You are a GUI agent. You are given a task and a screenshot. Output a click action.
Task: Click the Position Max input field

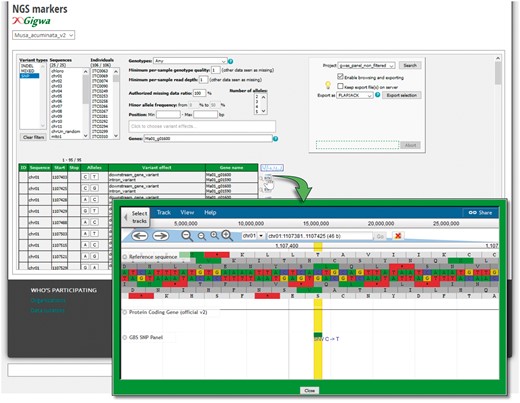tap(205, 114)
